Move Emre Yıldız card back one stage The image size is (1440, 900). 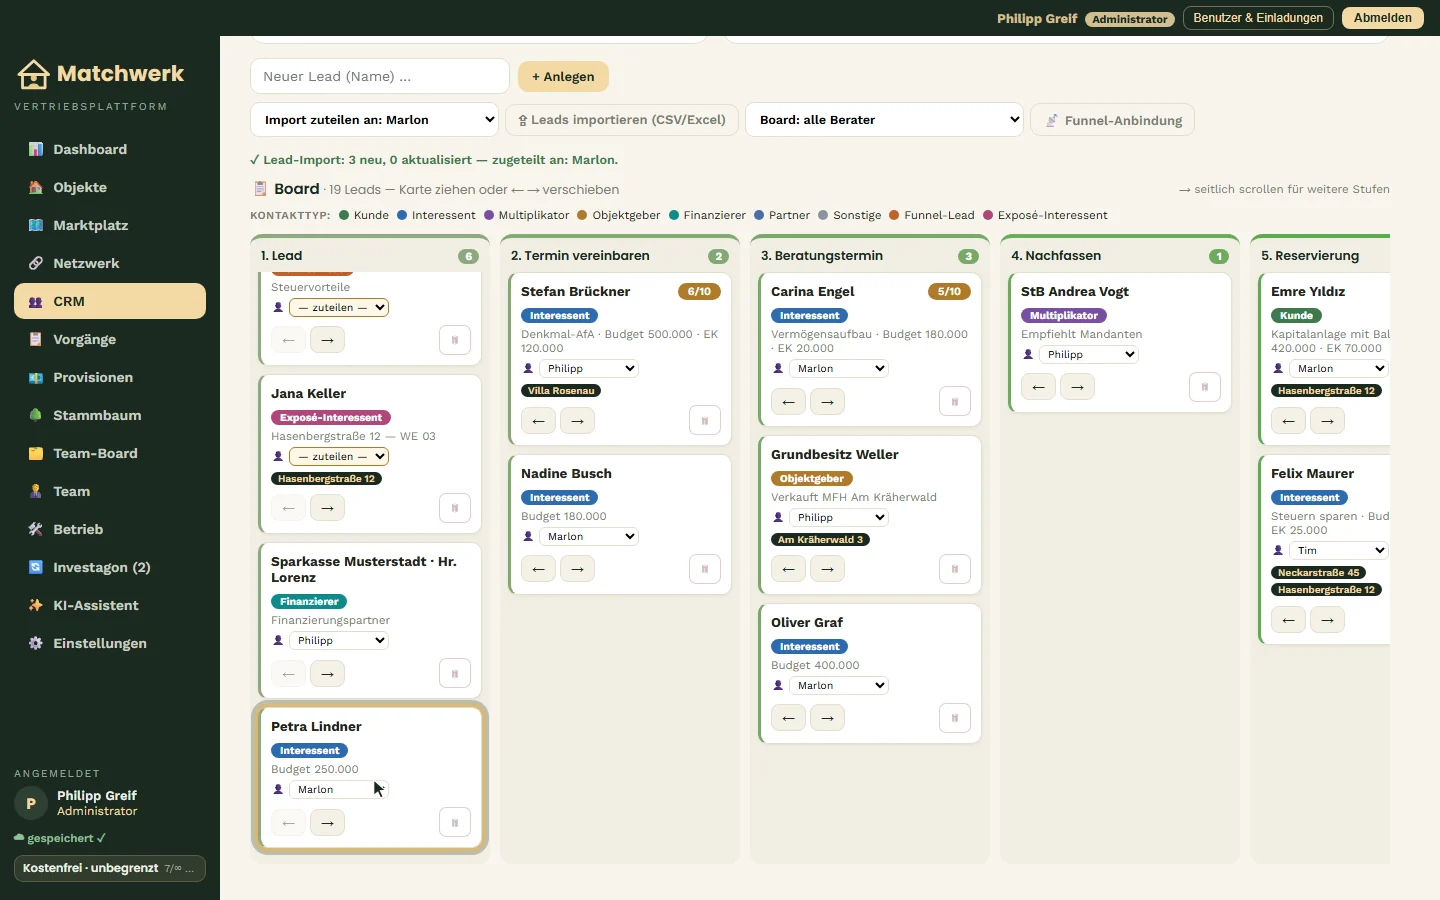tap(1288, 421)
